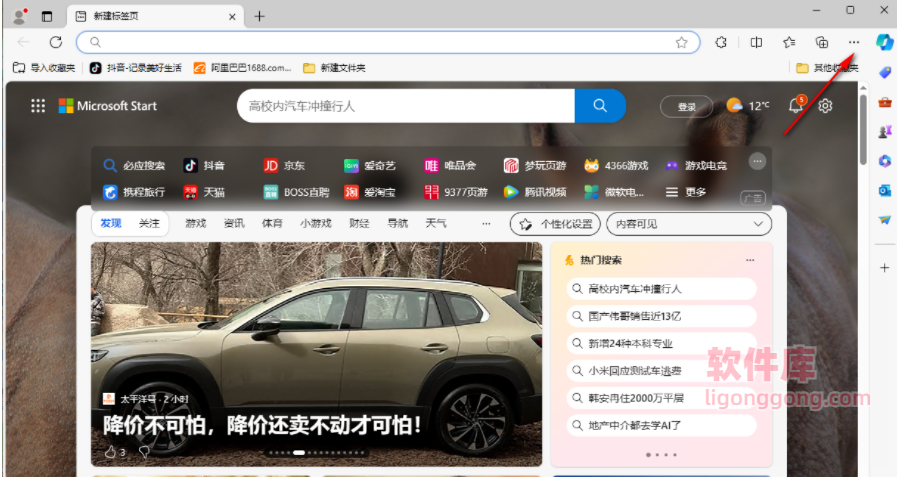Open the notification bell with badge
This screenshot has width=897, height=477.
coord(797,106)
